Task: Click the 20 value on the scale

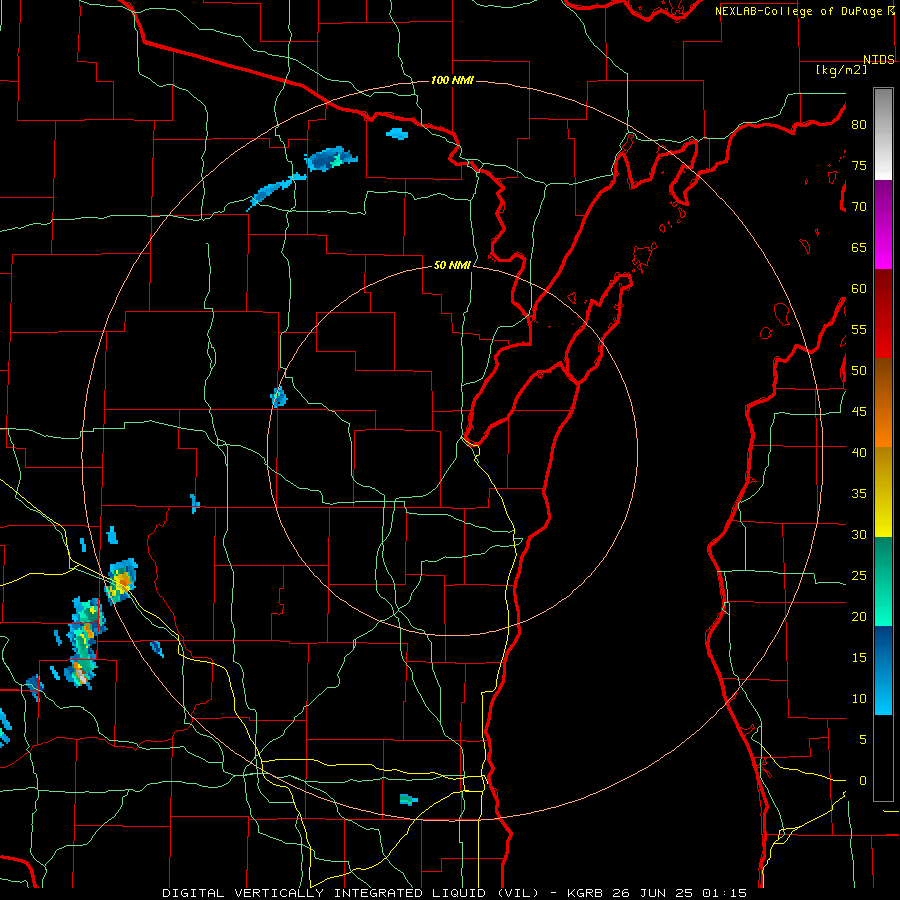Action: (x=859, y=616)
